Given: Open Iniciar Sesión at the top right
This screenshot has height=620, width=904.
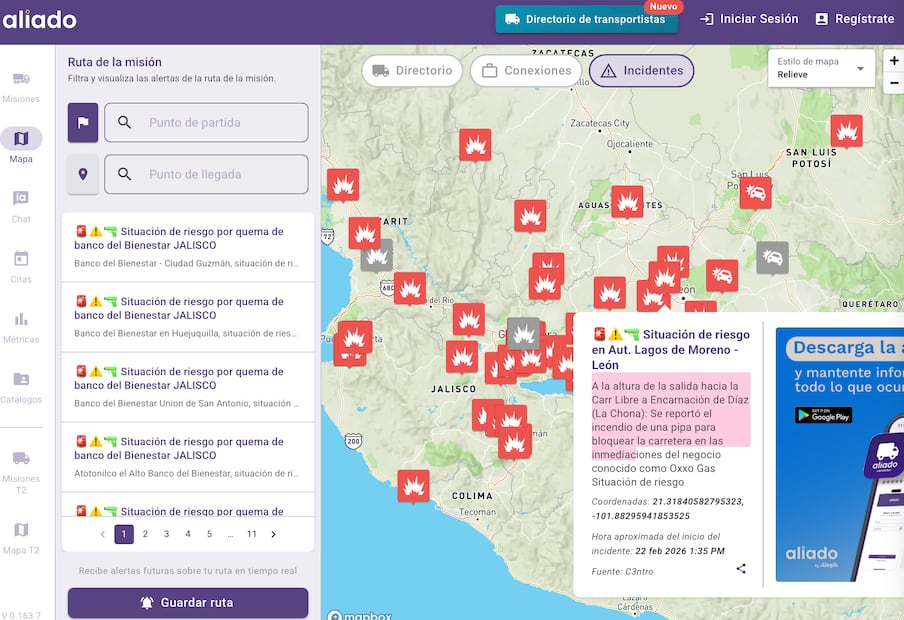Looking at the screenshot, I should coord(748,18).
